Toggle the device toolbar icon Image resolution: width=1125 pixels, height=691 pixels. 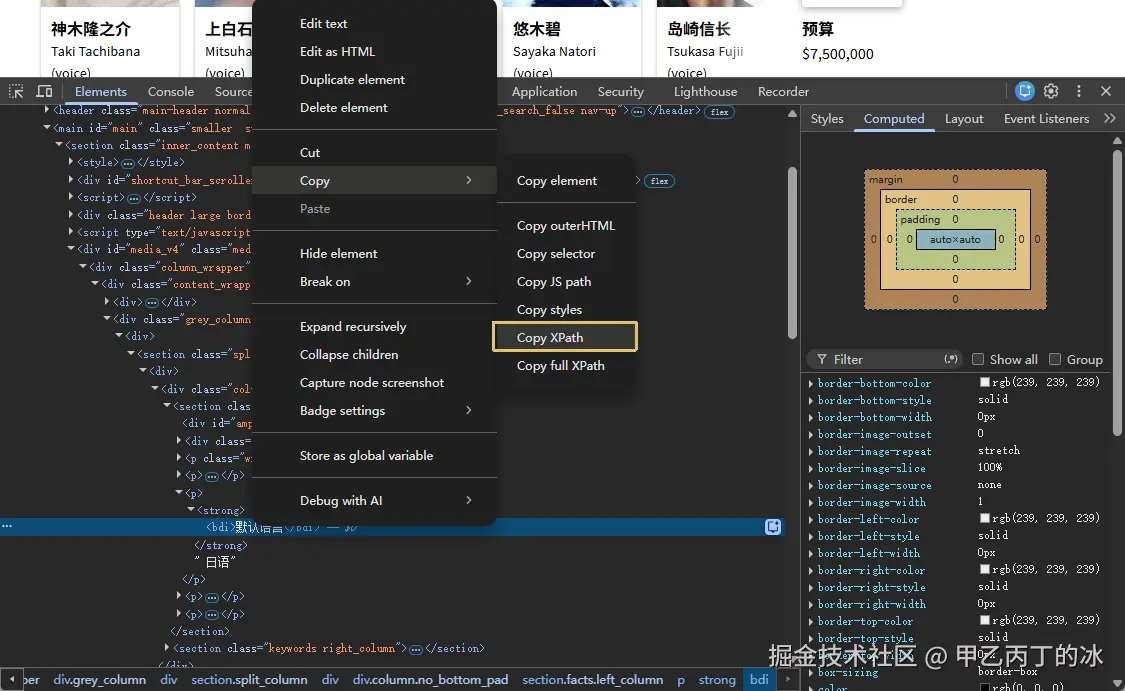pos(44,91)
